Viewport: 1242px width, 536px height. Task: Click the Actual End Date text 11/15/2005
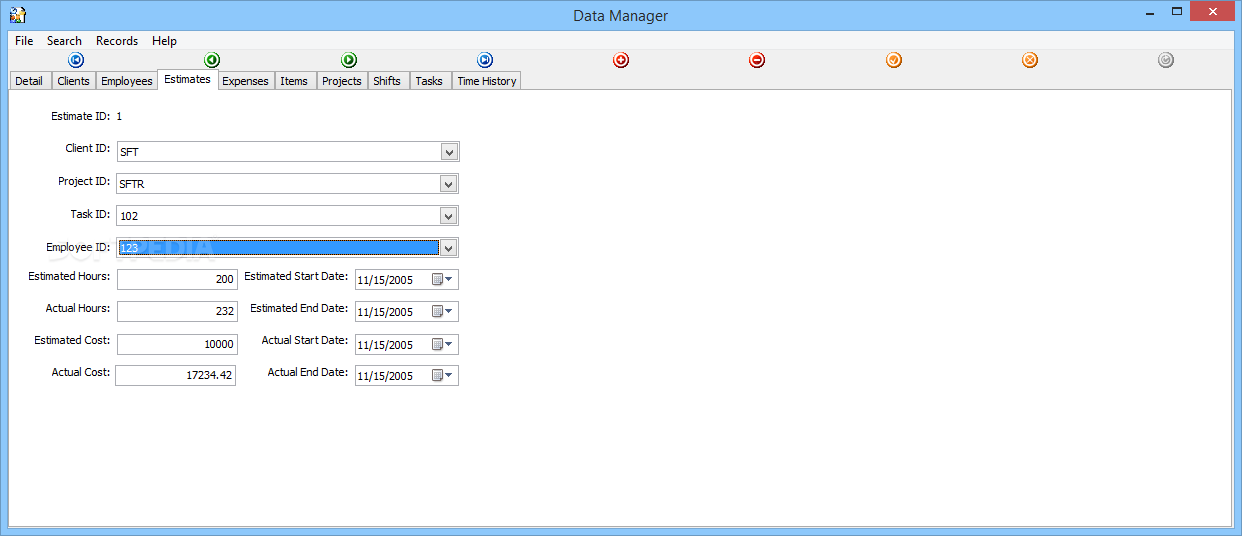tap(385, 376)
